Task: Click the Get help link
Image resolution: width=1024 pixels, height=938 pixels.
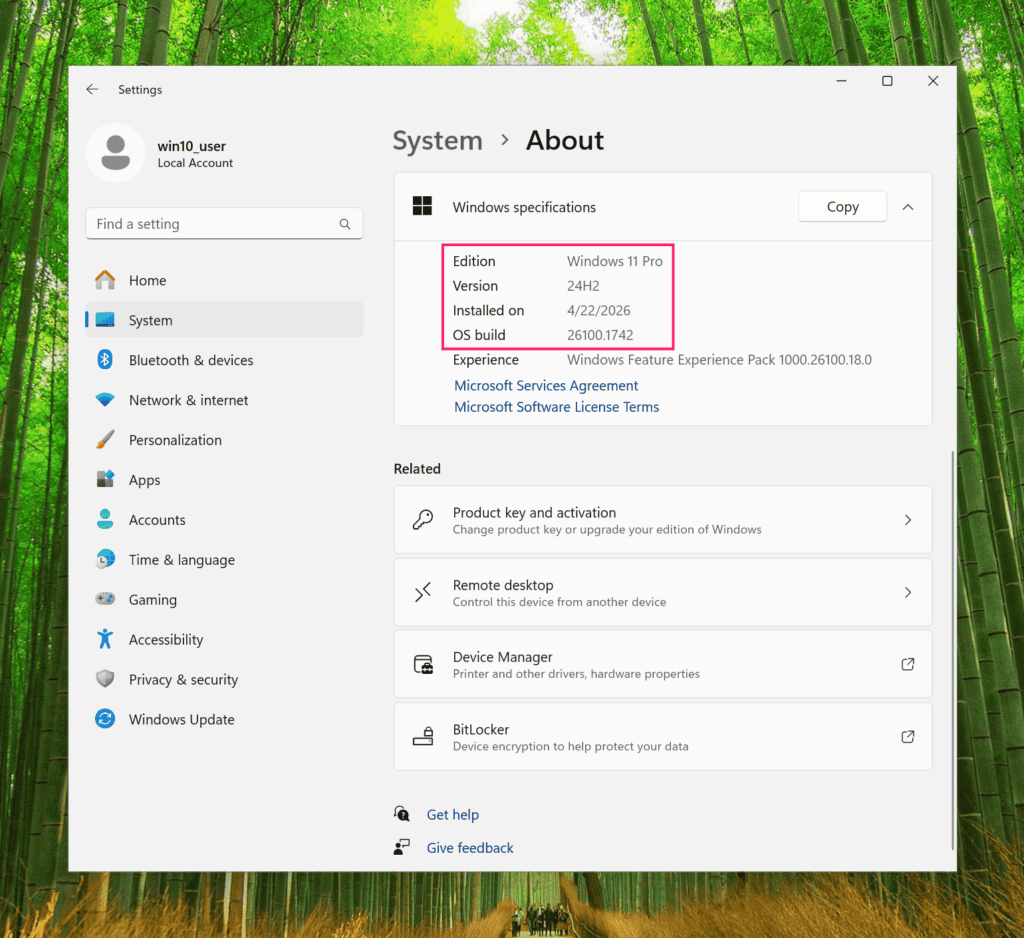Action: pos(453,815)
